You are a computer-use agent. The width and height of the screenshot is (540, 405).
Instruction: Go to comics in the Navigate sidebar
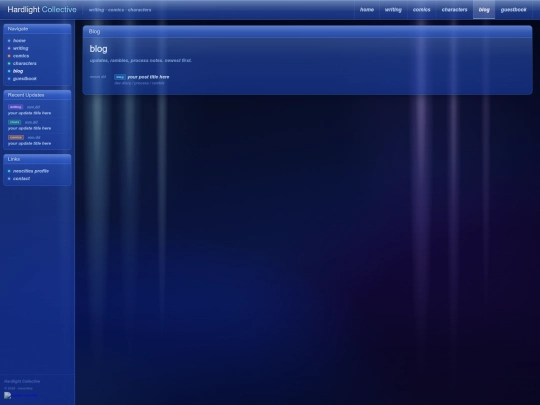tap(21, 56)
